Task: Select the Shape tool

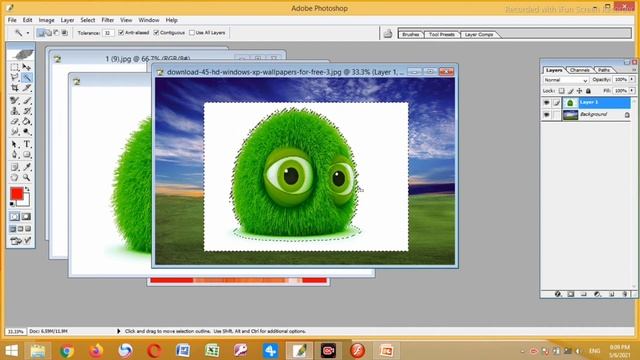Action: click(x=27, y=155)
